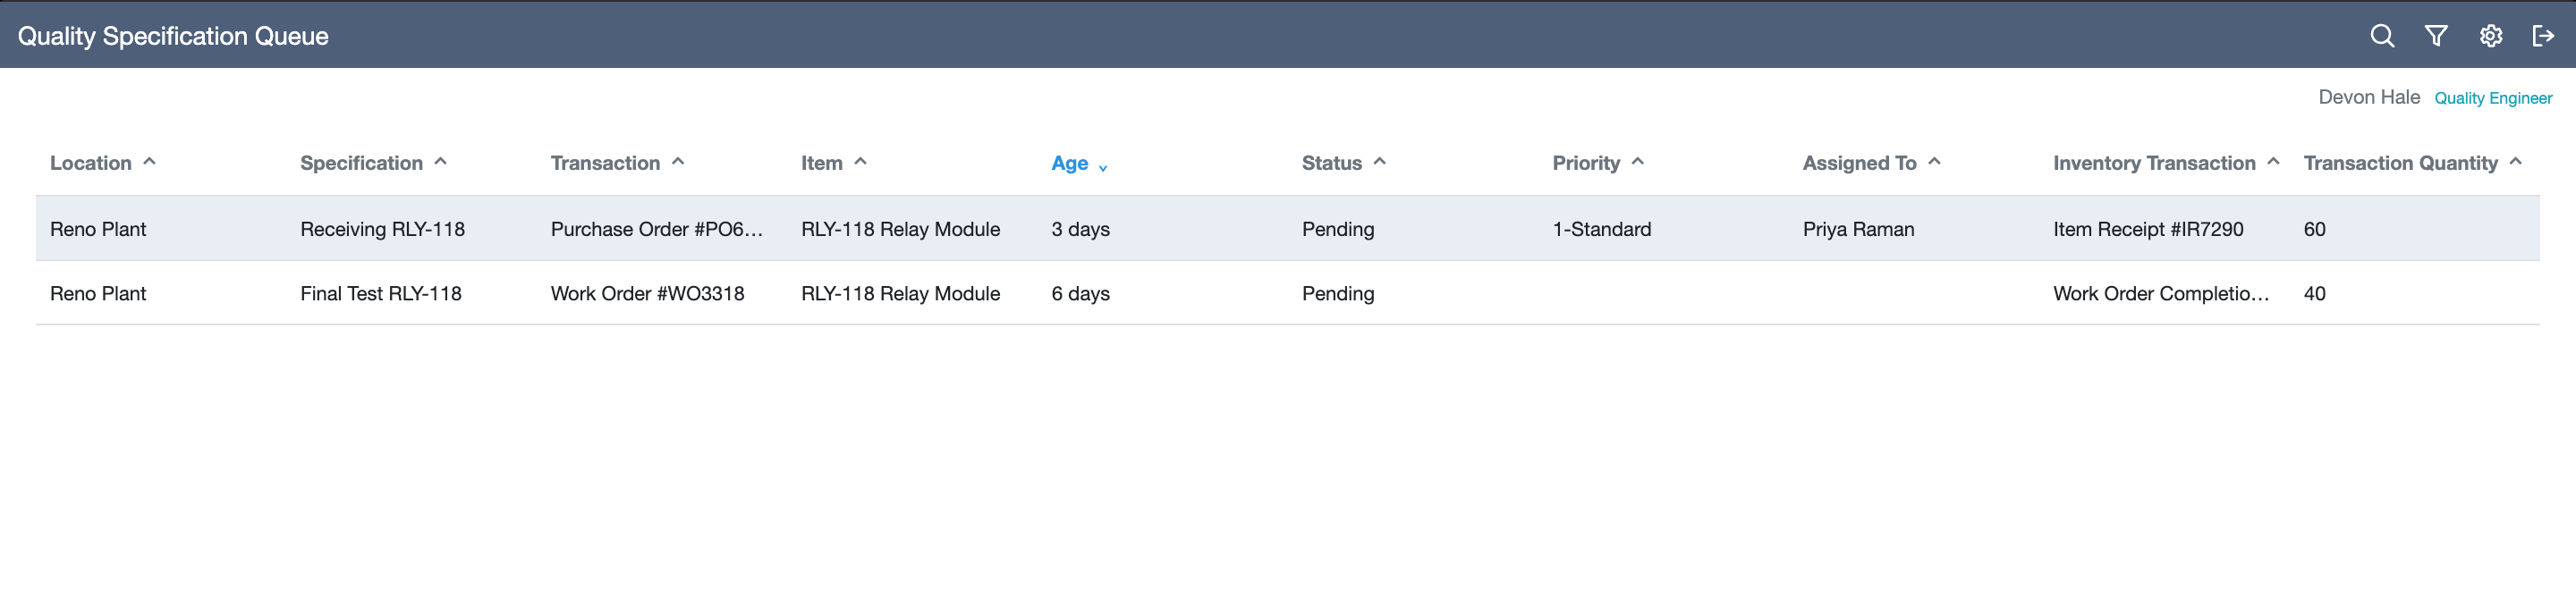Toggle the Age sort direction chevron
This screenshot has height=590, width=2576.
pos(1102,167)
